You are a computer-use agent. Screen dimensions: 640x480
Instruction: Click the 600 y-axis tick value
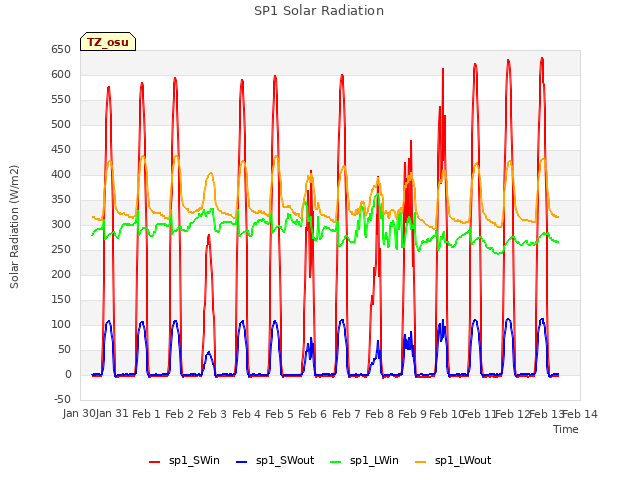point(61,74)
